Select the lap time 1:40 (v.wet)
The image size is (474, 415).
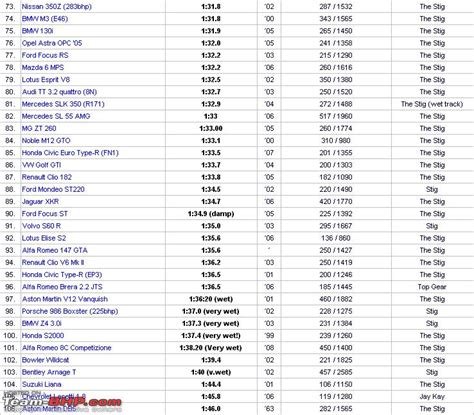(211, 372)
